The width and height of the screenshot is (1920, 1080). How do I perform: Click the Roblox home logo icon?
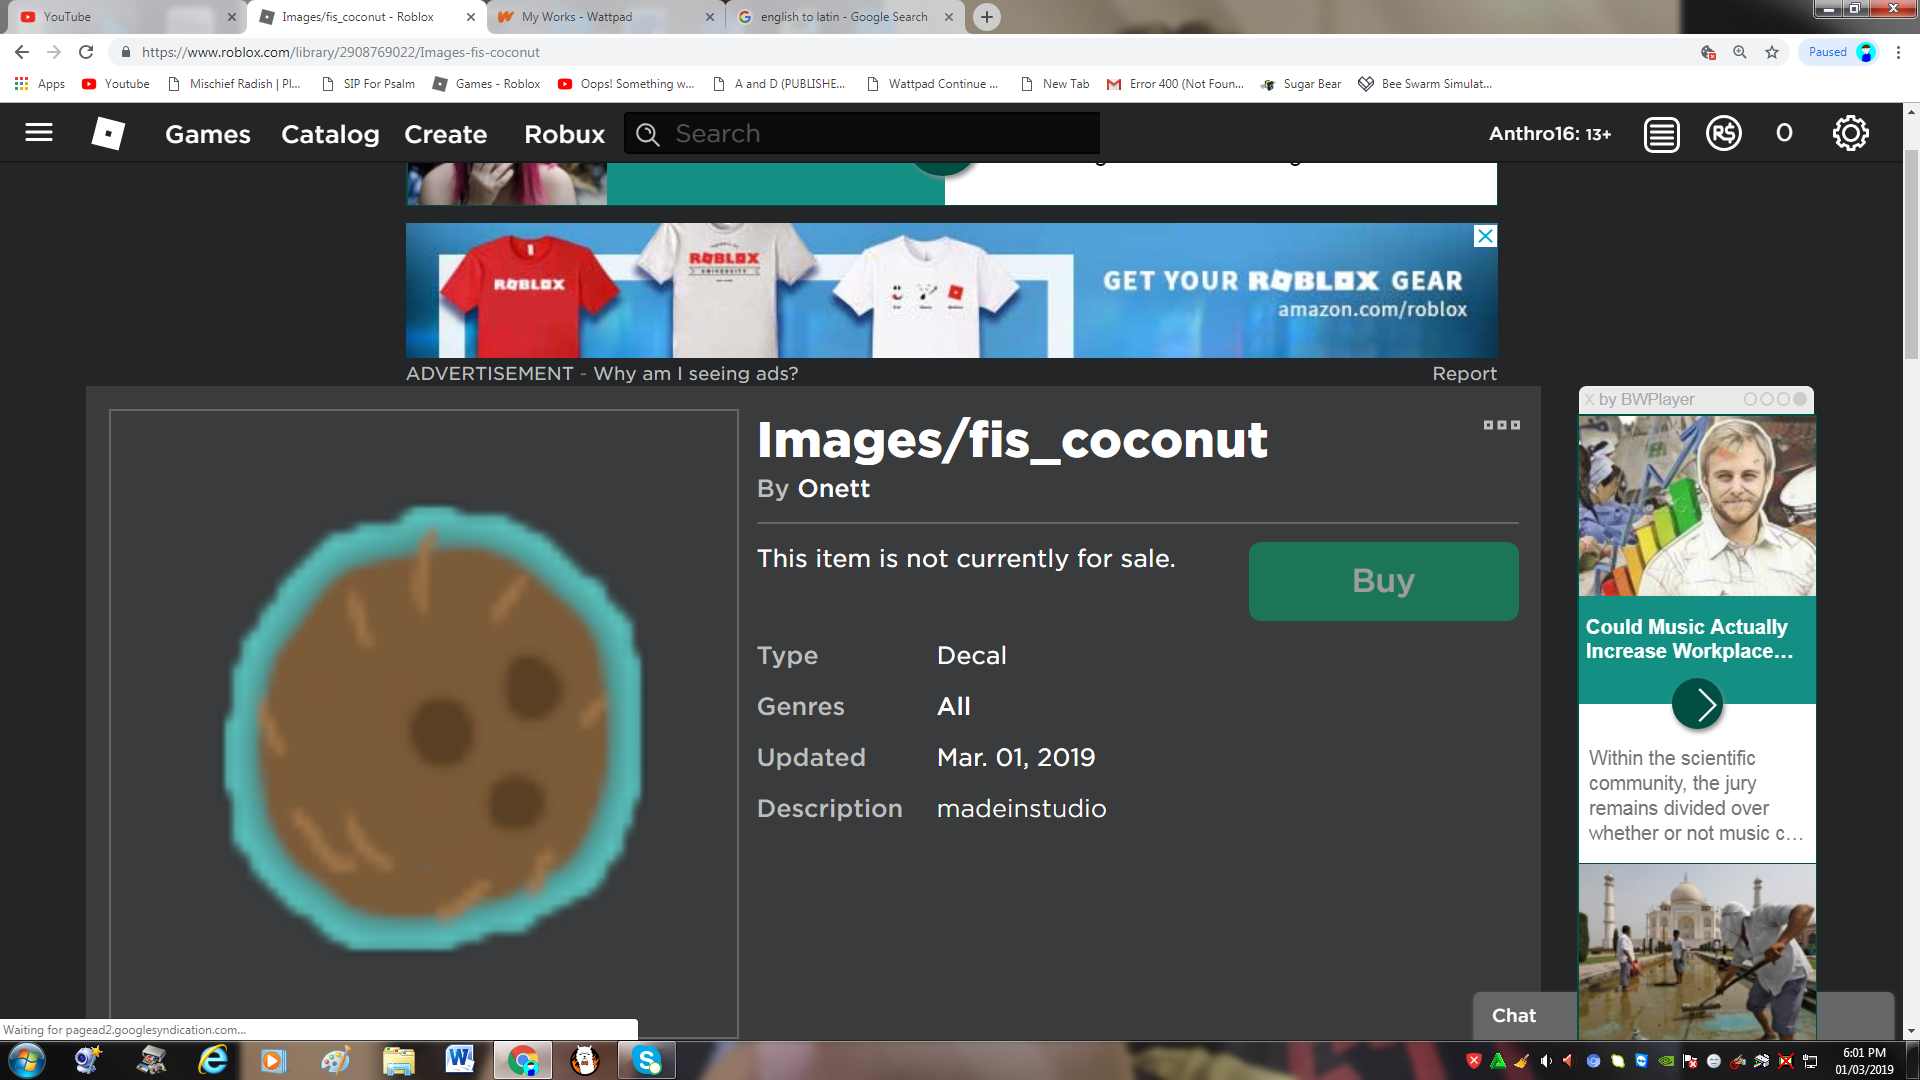click(107, 132)
